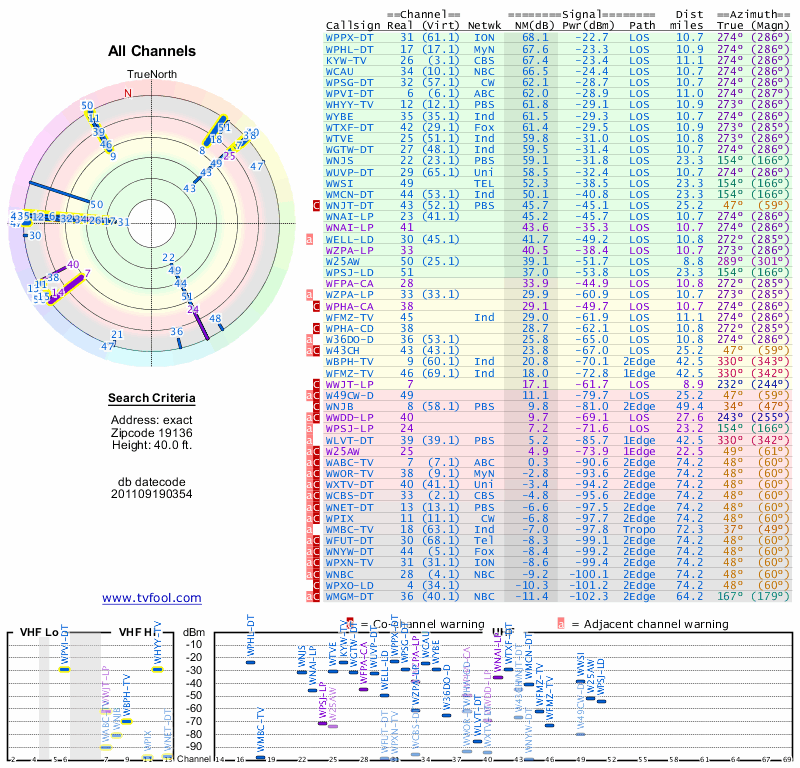Select the WPHL-DT callsign
This screenshot has height=768, width=800.
click(x=349, y=49)
